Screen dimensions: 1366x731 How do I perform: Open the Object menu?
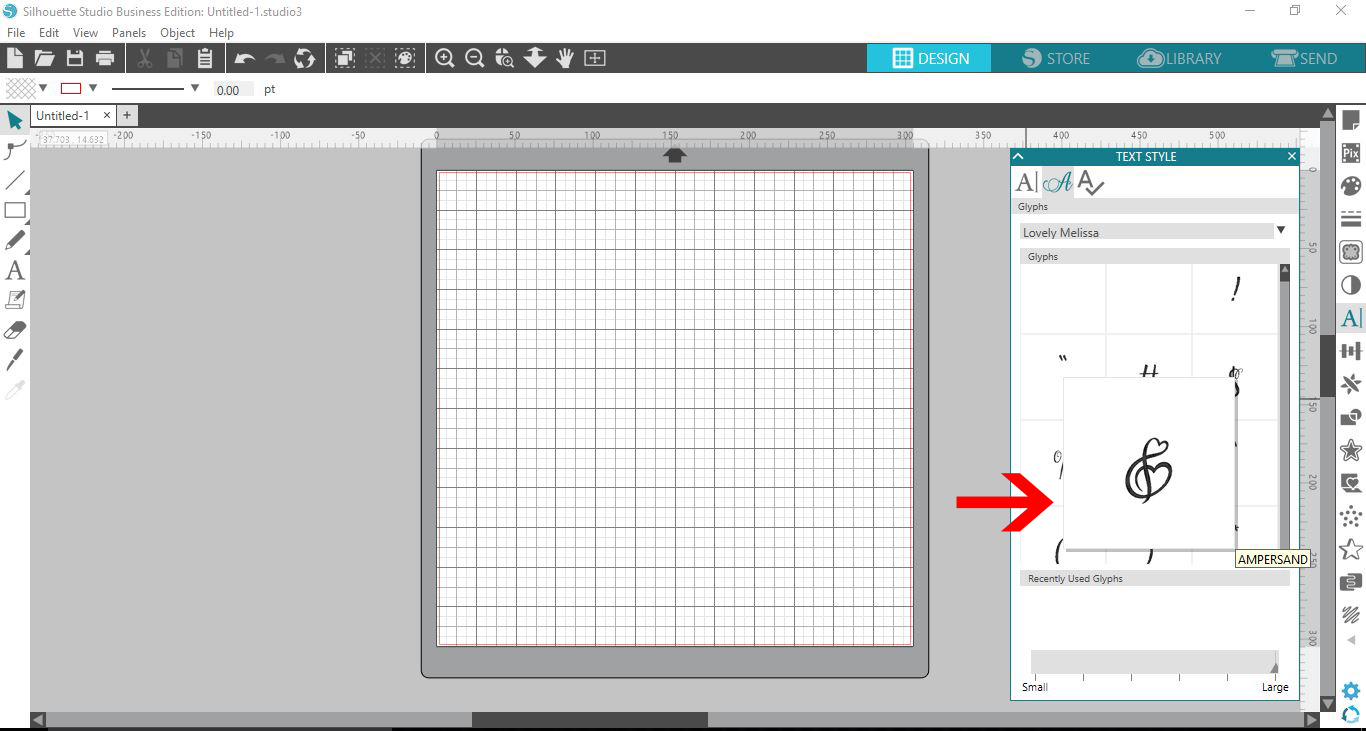tap(177, 33)
